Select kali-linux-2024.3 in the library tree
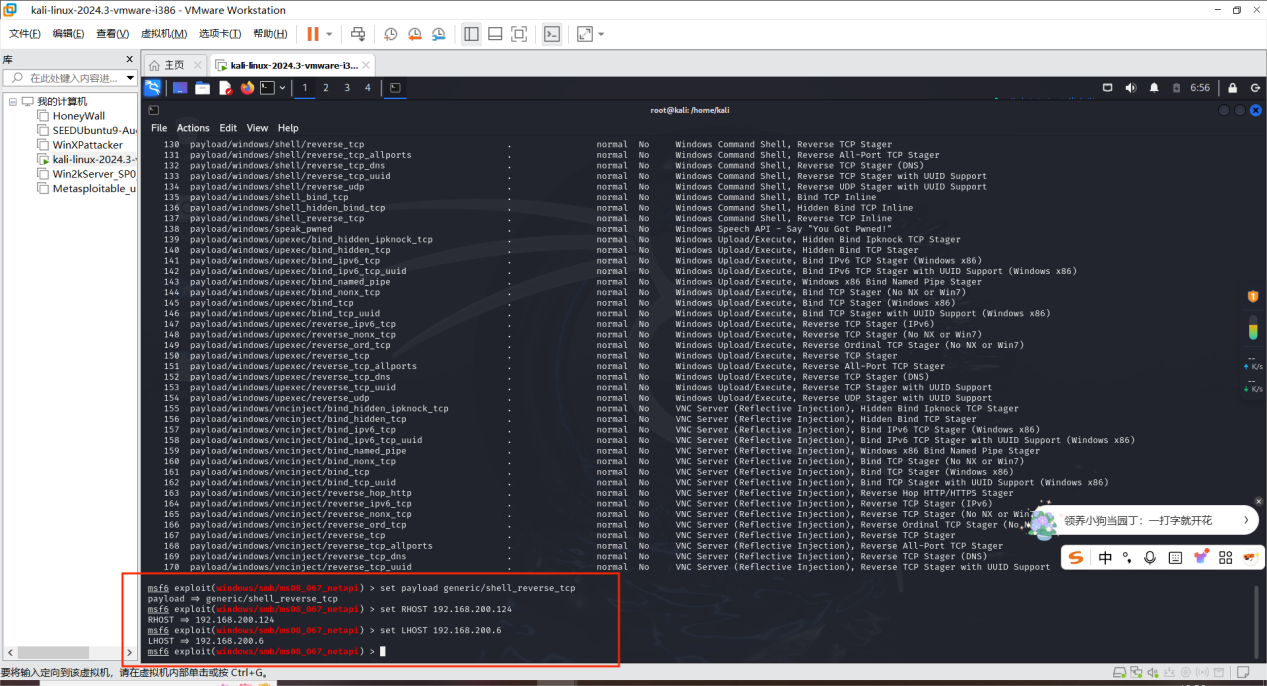 coord(86,159)
